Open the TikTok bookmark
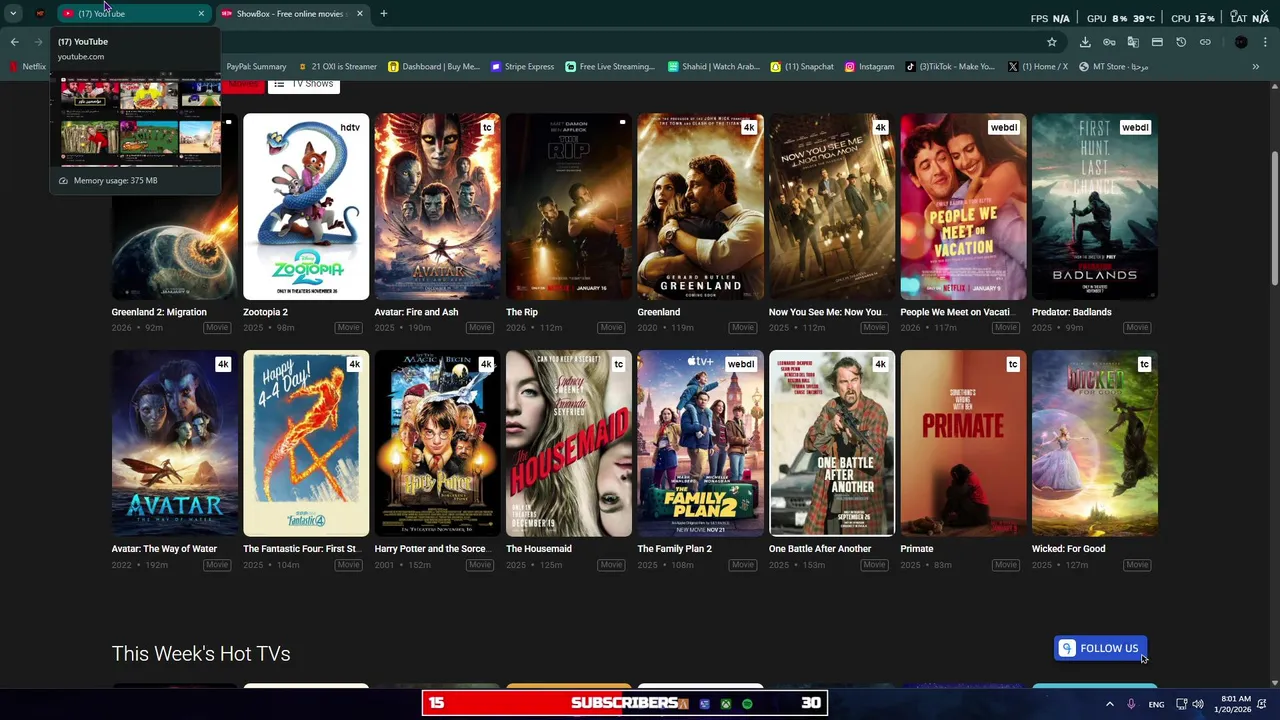1280x720 pixels. (x=951, y=67)
